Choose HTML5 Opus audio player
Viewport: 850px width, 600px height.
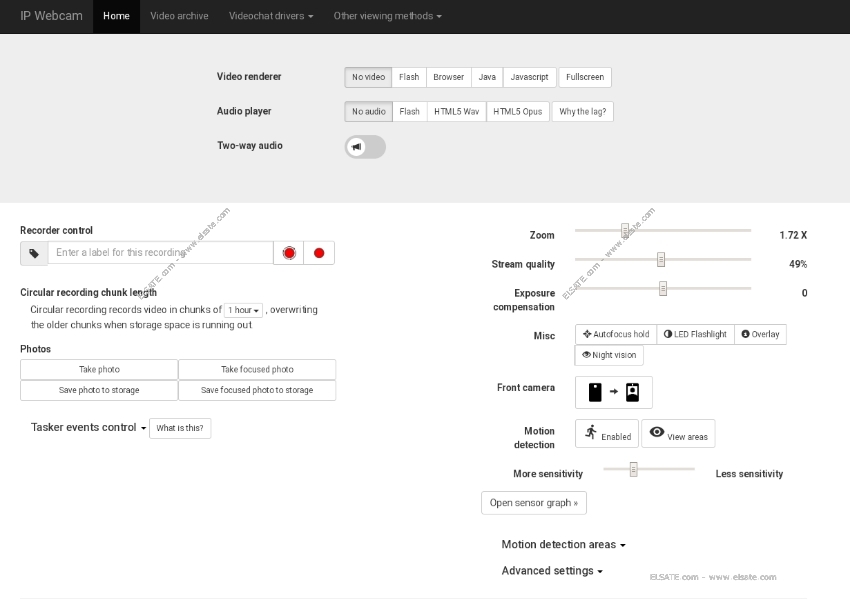[518, 112]
